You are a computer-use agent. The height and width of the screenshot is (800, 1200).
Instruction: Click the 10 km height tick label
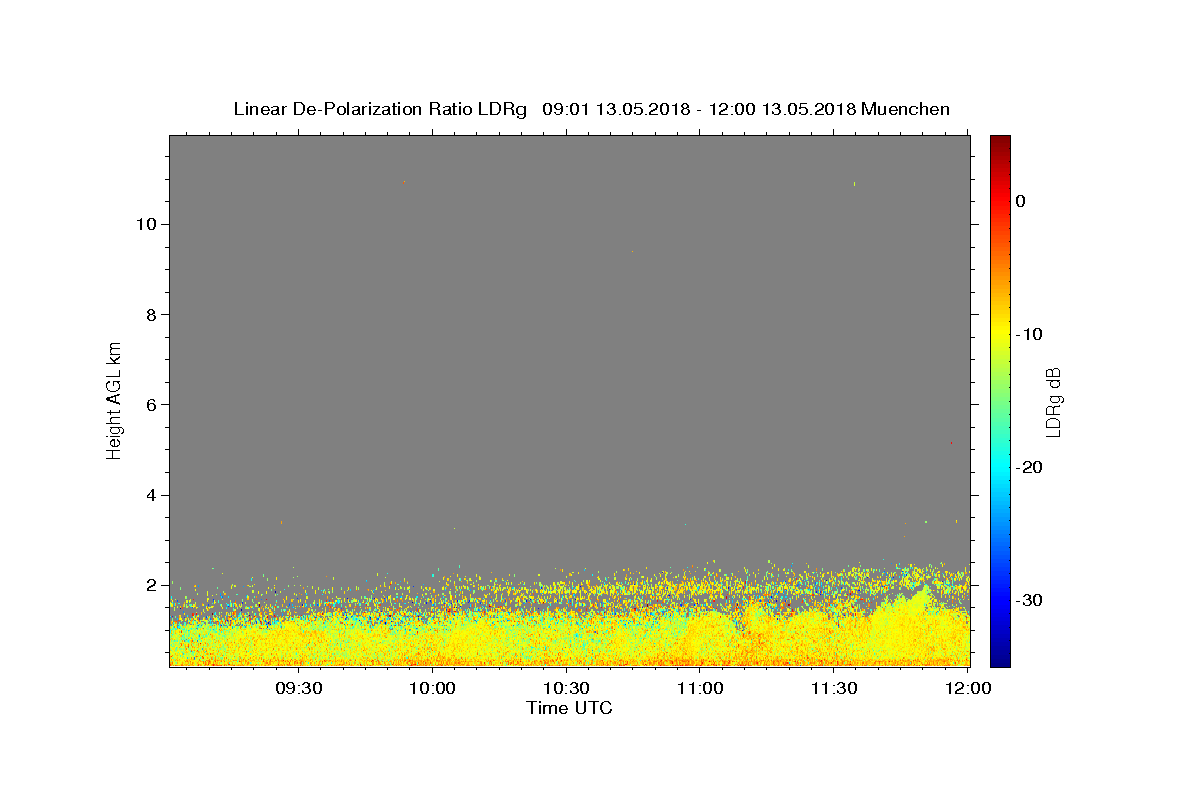click(145, 224)
